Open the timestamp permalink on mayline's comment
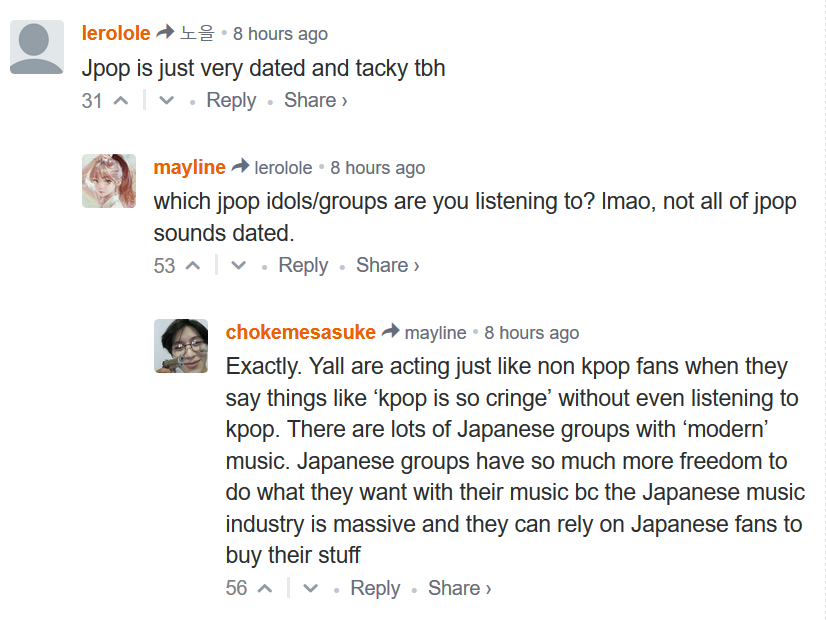Image resolution: width=826 pixels, height=620 pixels. click(x=377, y=168)
